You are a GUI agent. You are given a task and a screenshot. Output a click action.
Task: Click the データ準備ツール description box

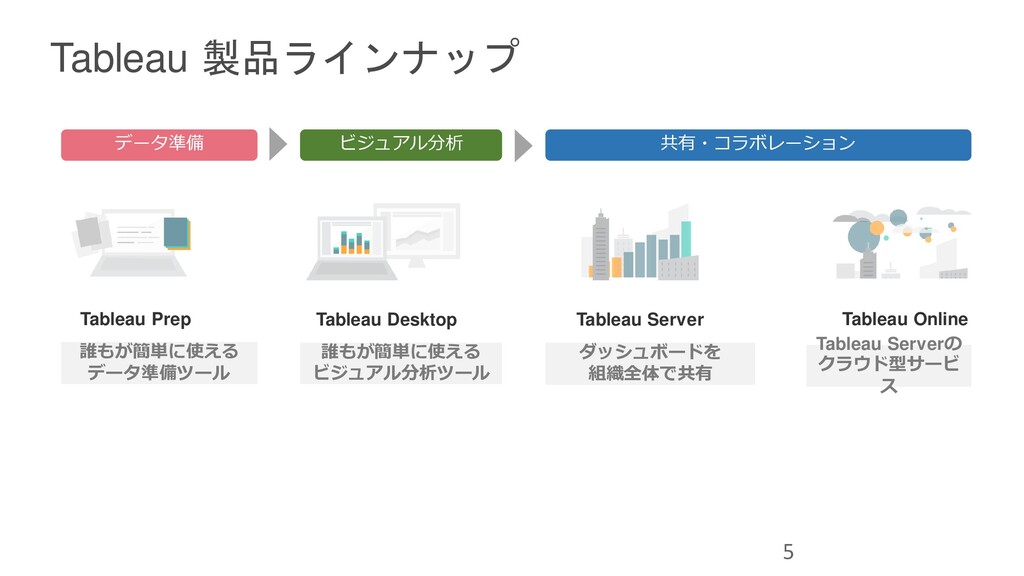click(x=159, y=362)
